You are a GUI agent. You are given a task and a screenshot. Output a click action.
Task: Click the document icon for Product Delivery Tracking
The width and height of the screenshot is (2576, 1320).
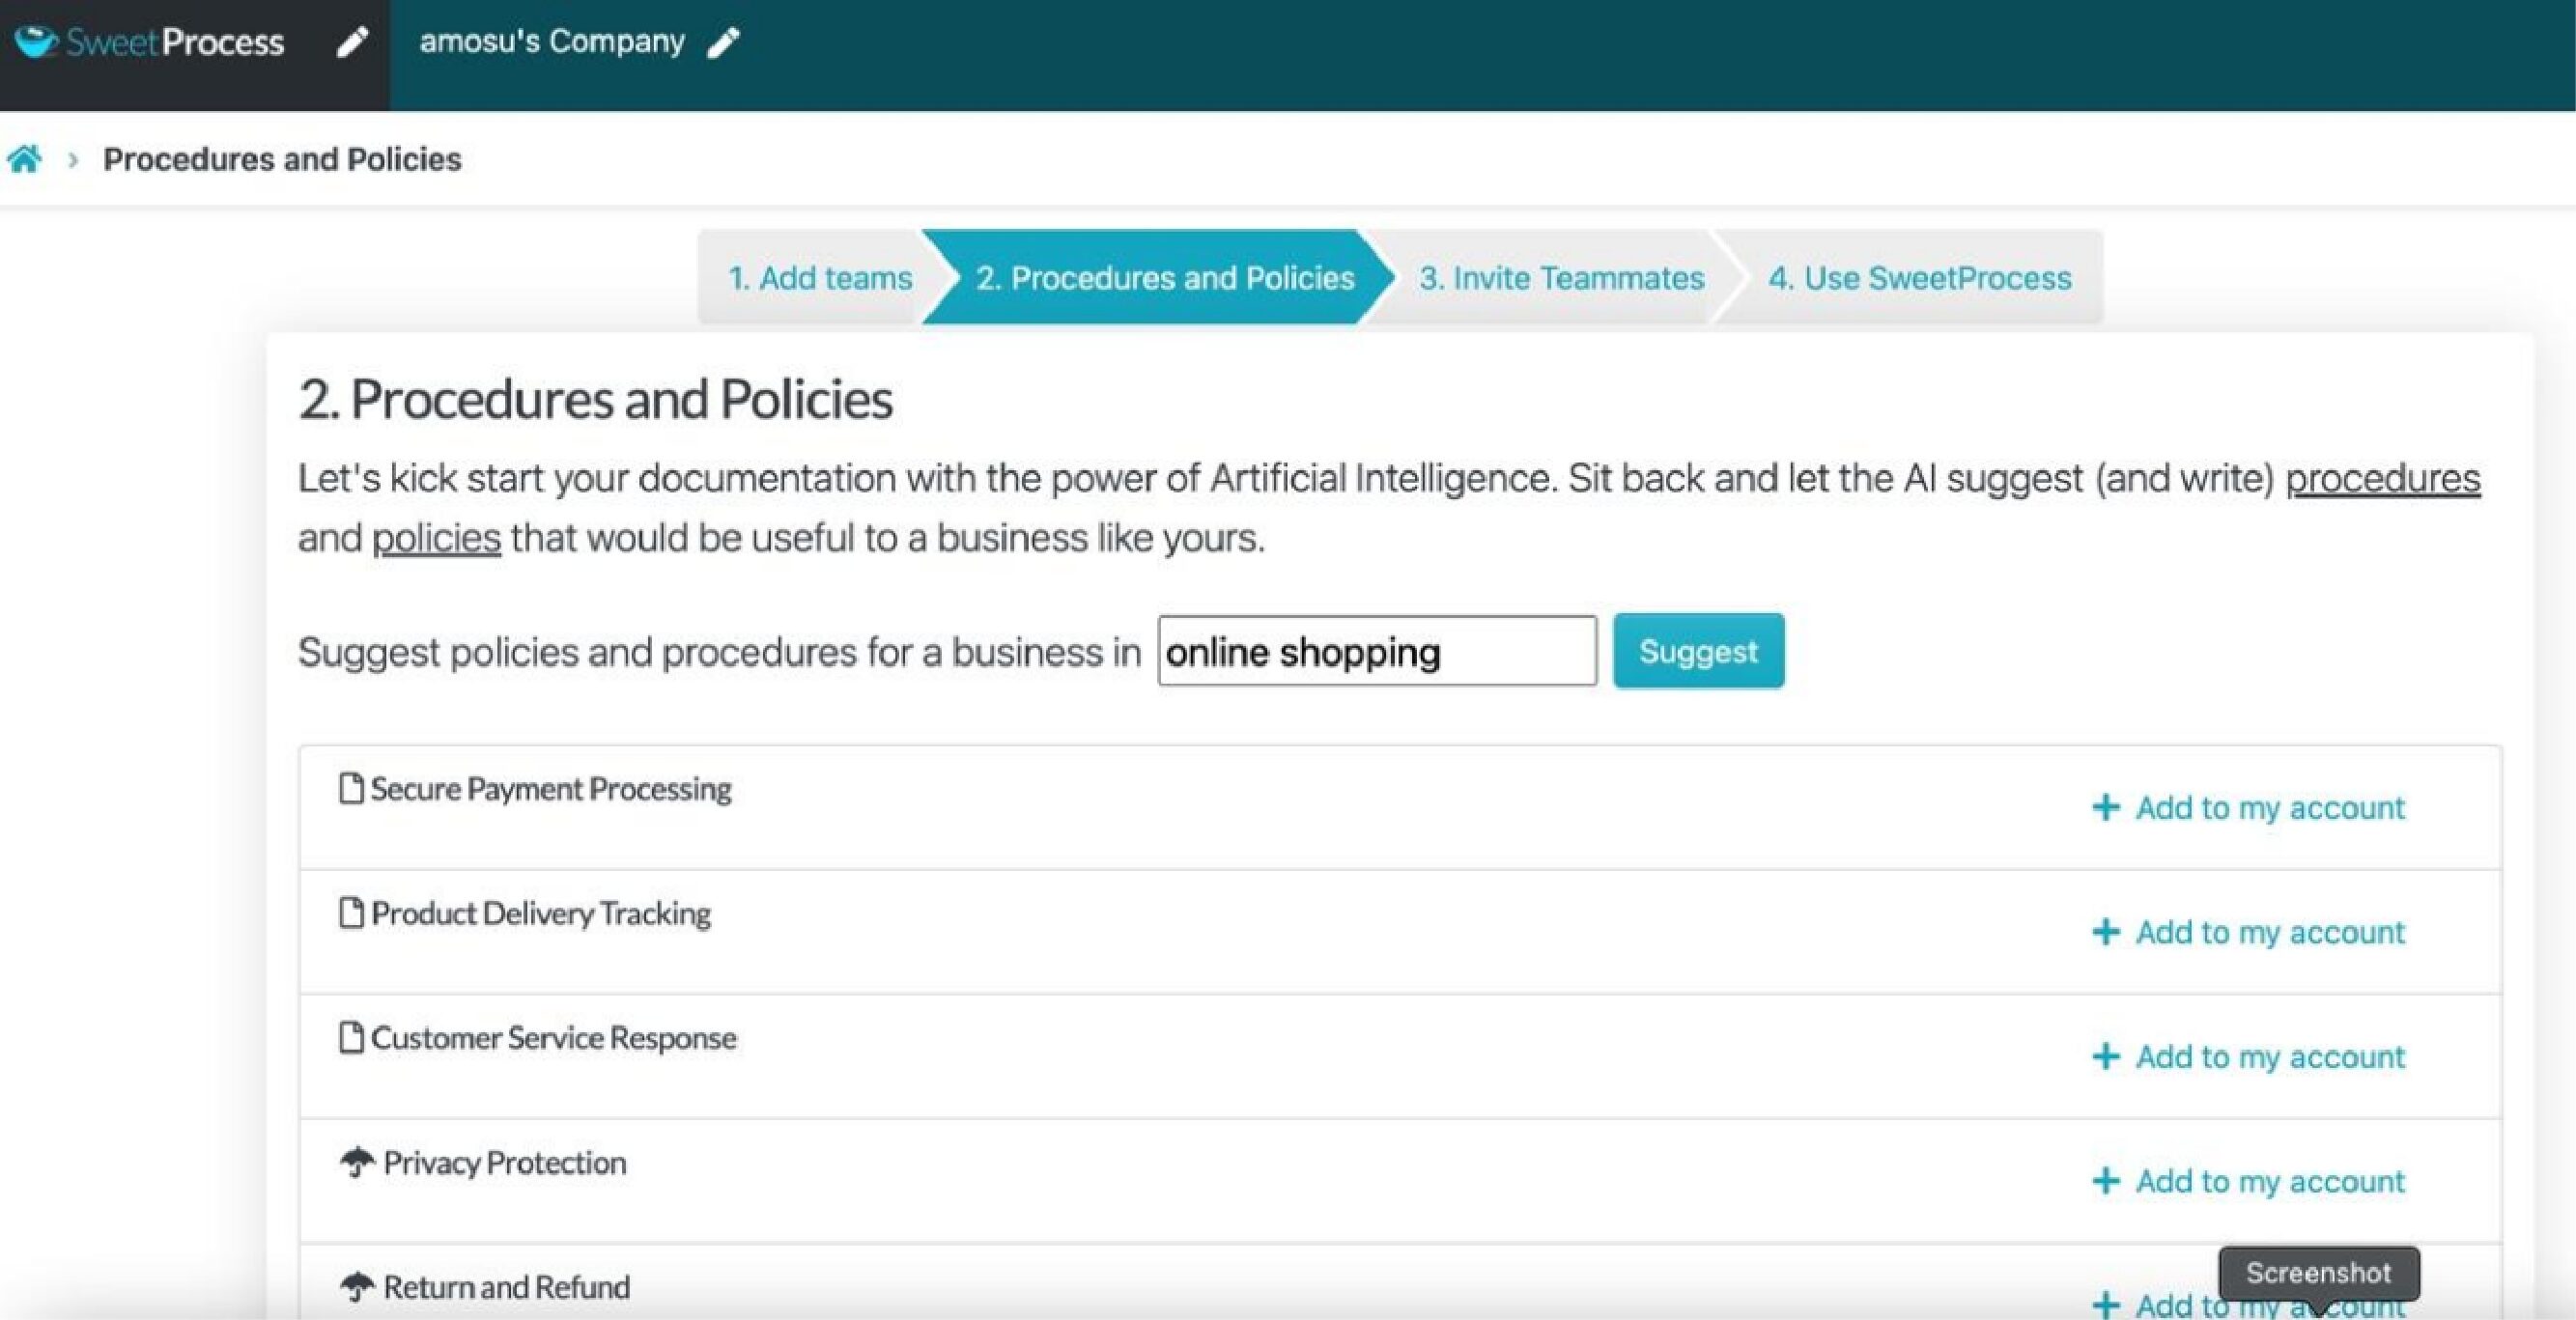tap(351, 912)
